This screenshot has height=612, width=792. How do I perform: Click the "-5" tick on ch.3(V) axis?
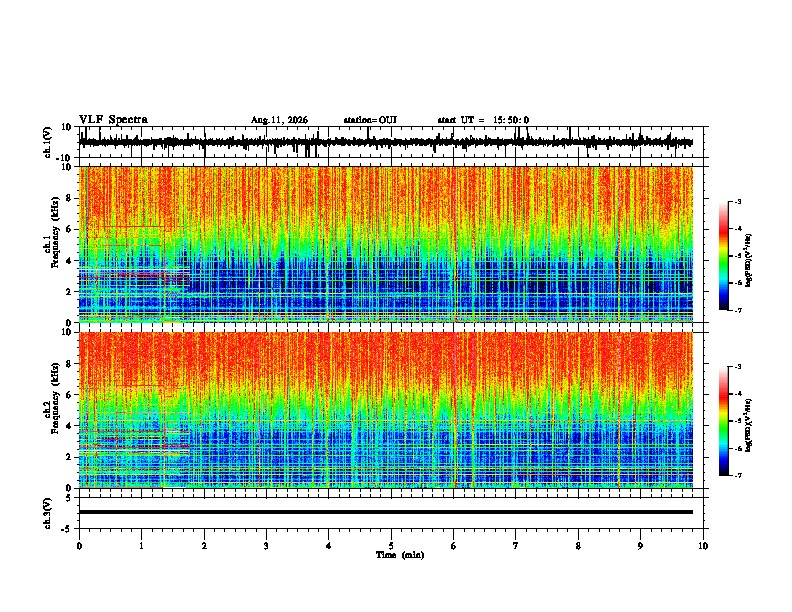(67, 529)
